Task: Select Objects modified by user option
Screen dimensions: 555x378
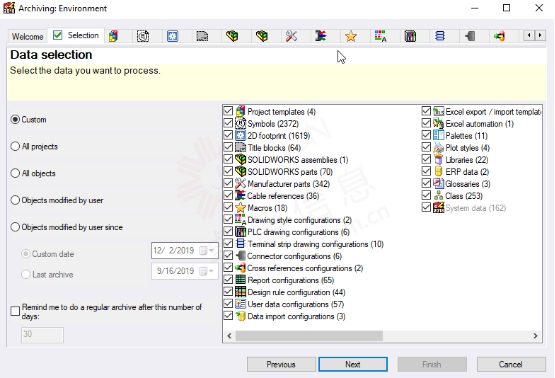Action: point(15,200)
